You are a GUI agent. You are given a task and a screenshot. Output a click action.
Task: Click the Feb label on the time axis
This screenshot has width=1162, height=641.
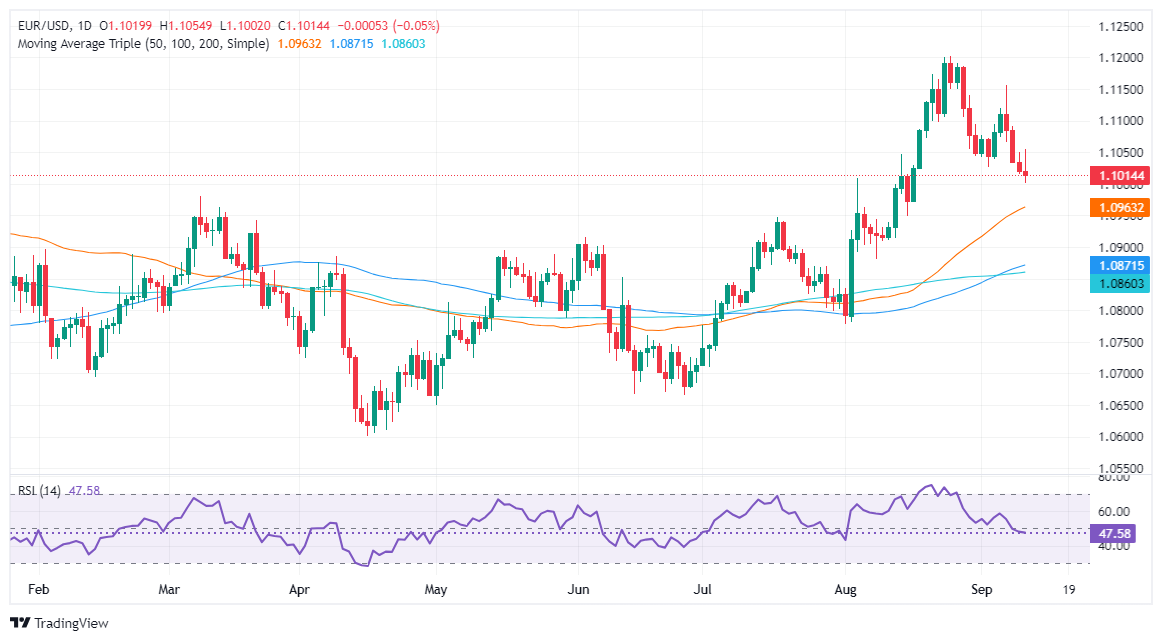point(39,590)
